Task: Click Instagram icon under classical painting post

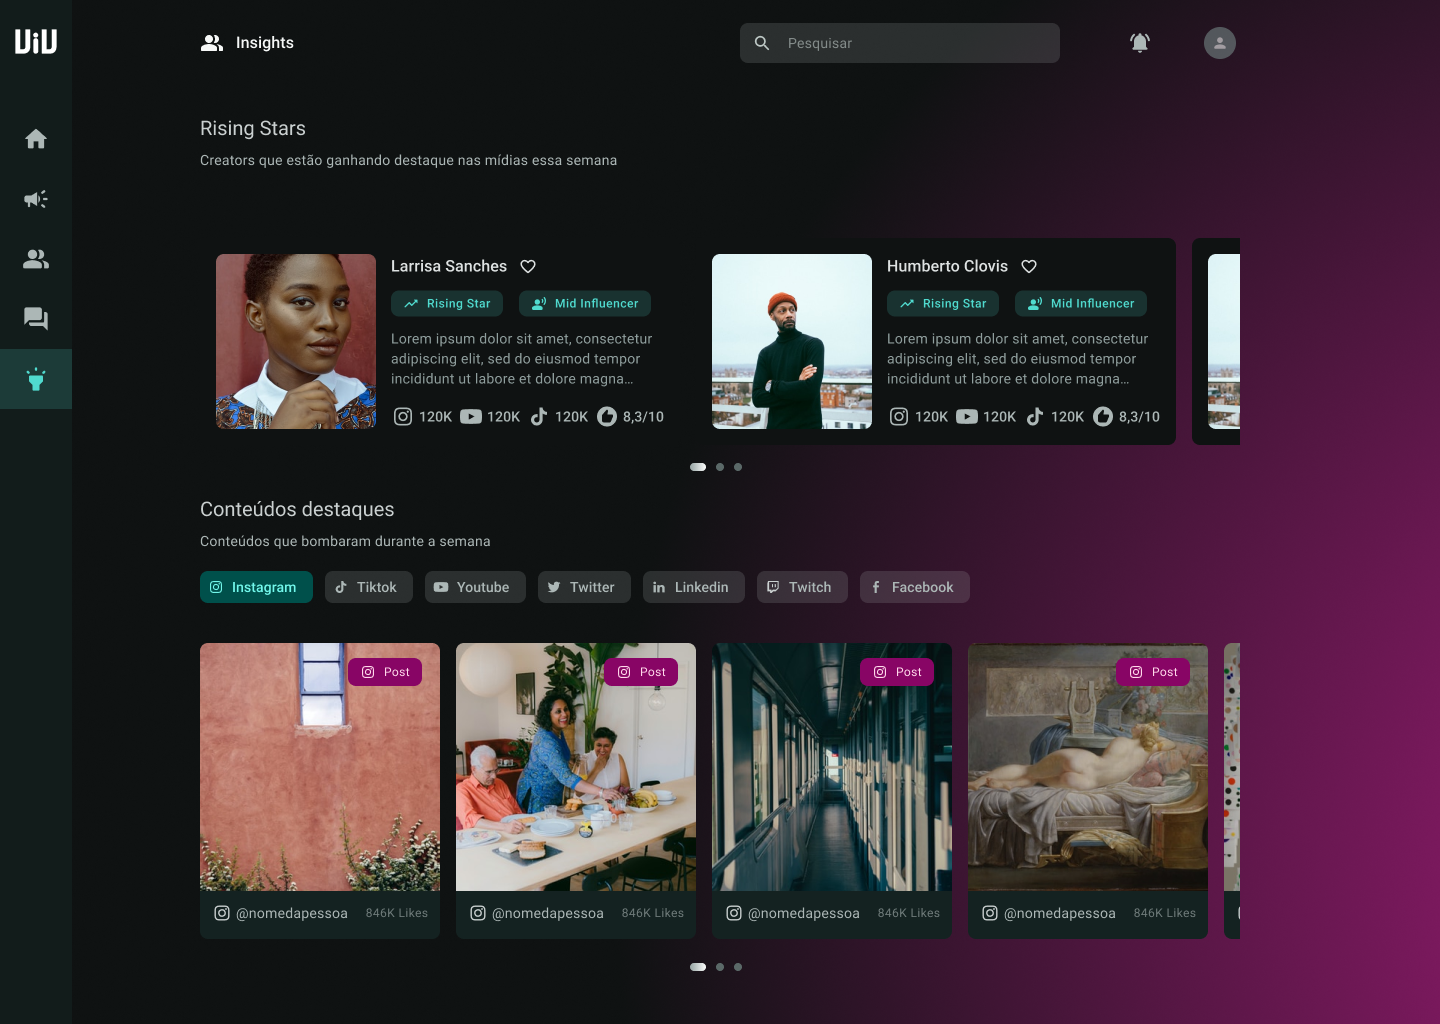Action: 990,913
